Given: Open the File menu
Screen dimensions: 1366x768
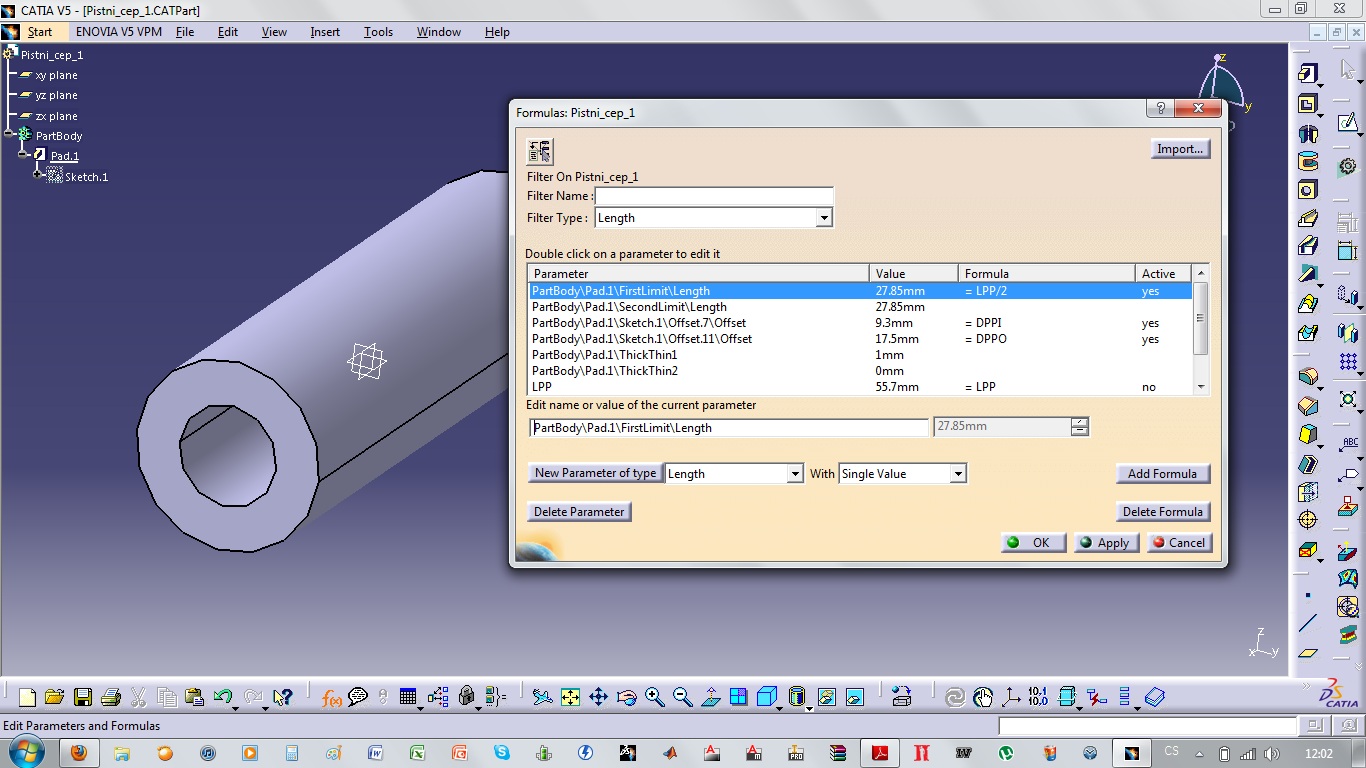Looking at the screenshot, I should (185, 32).
